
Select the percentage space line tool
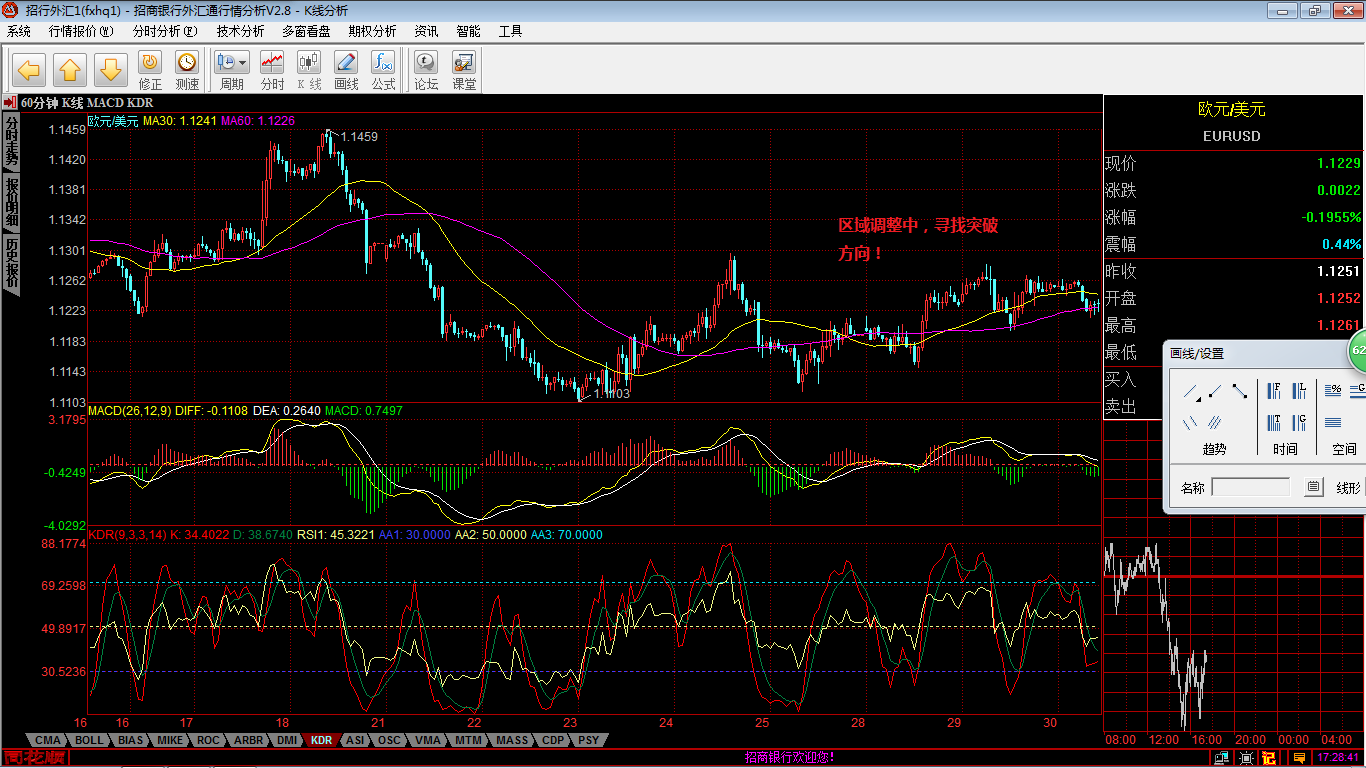coord(1333,391)
